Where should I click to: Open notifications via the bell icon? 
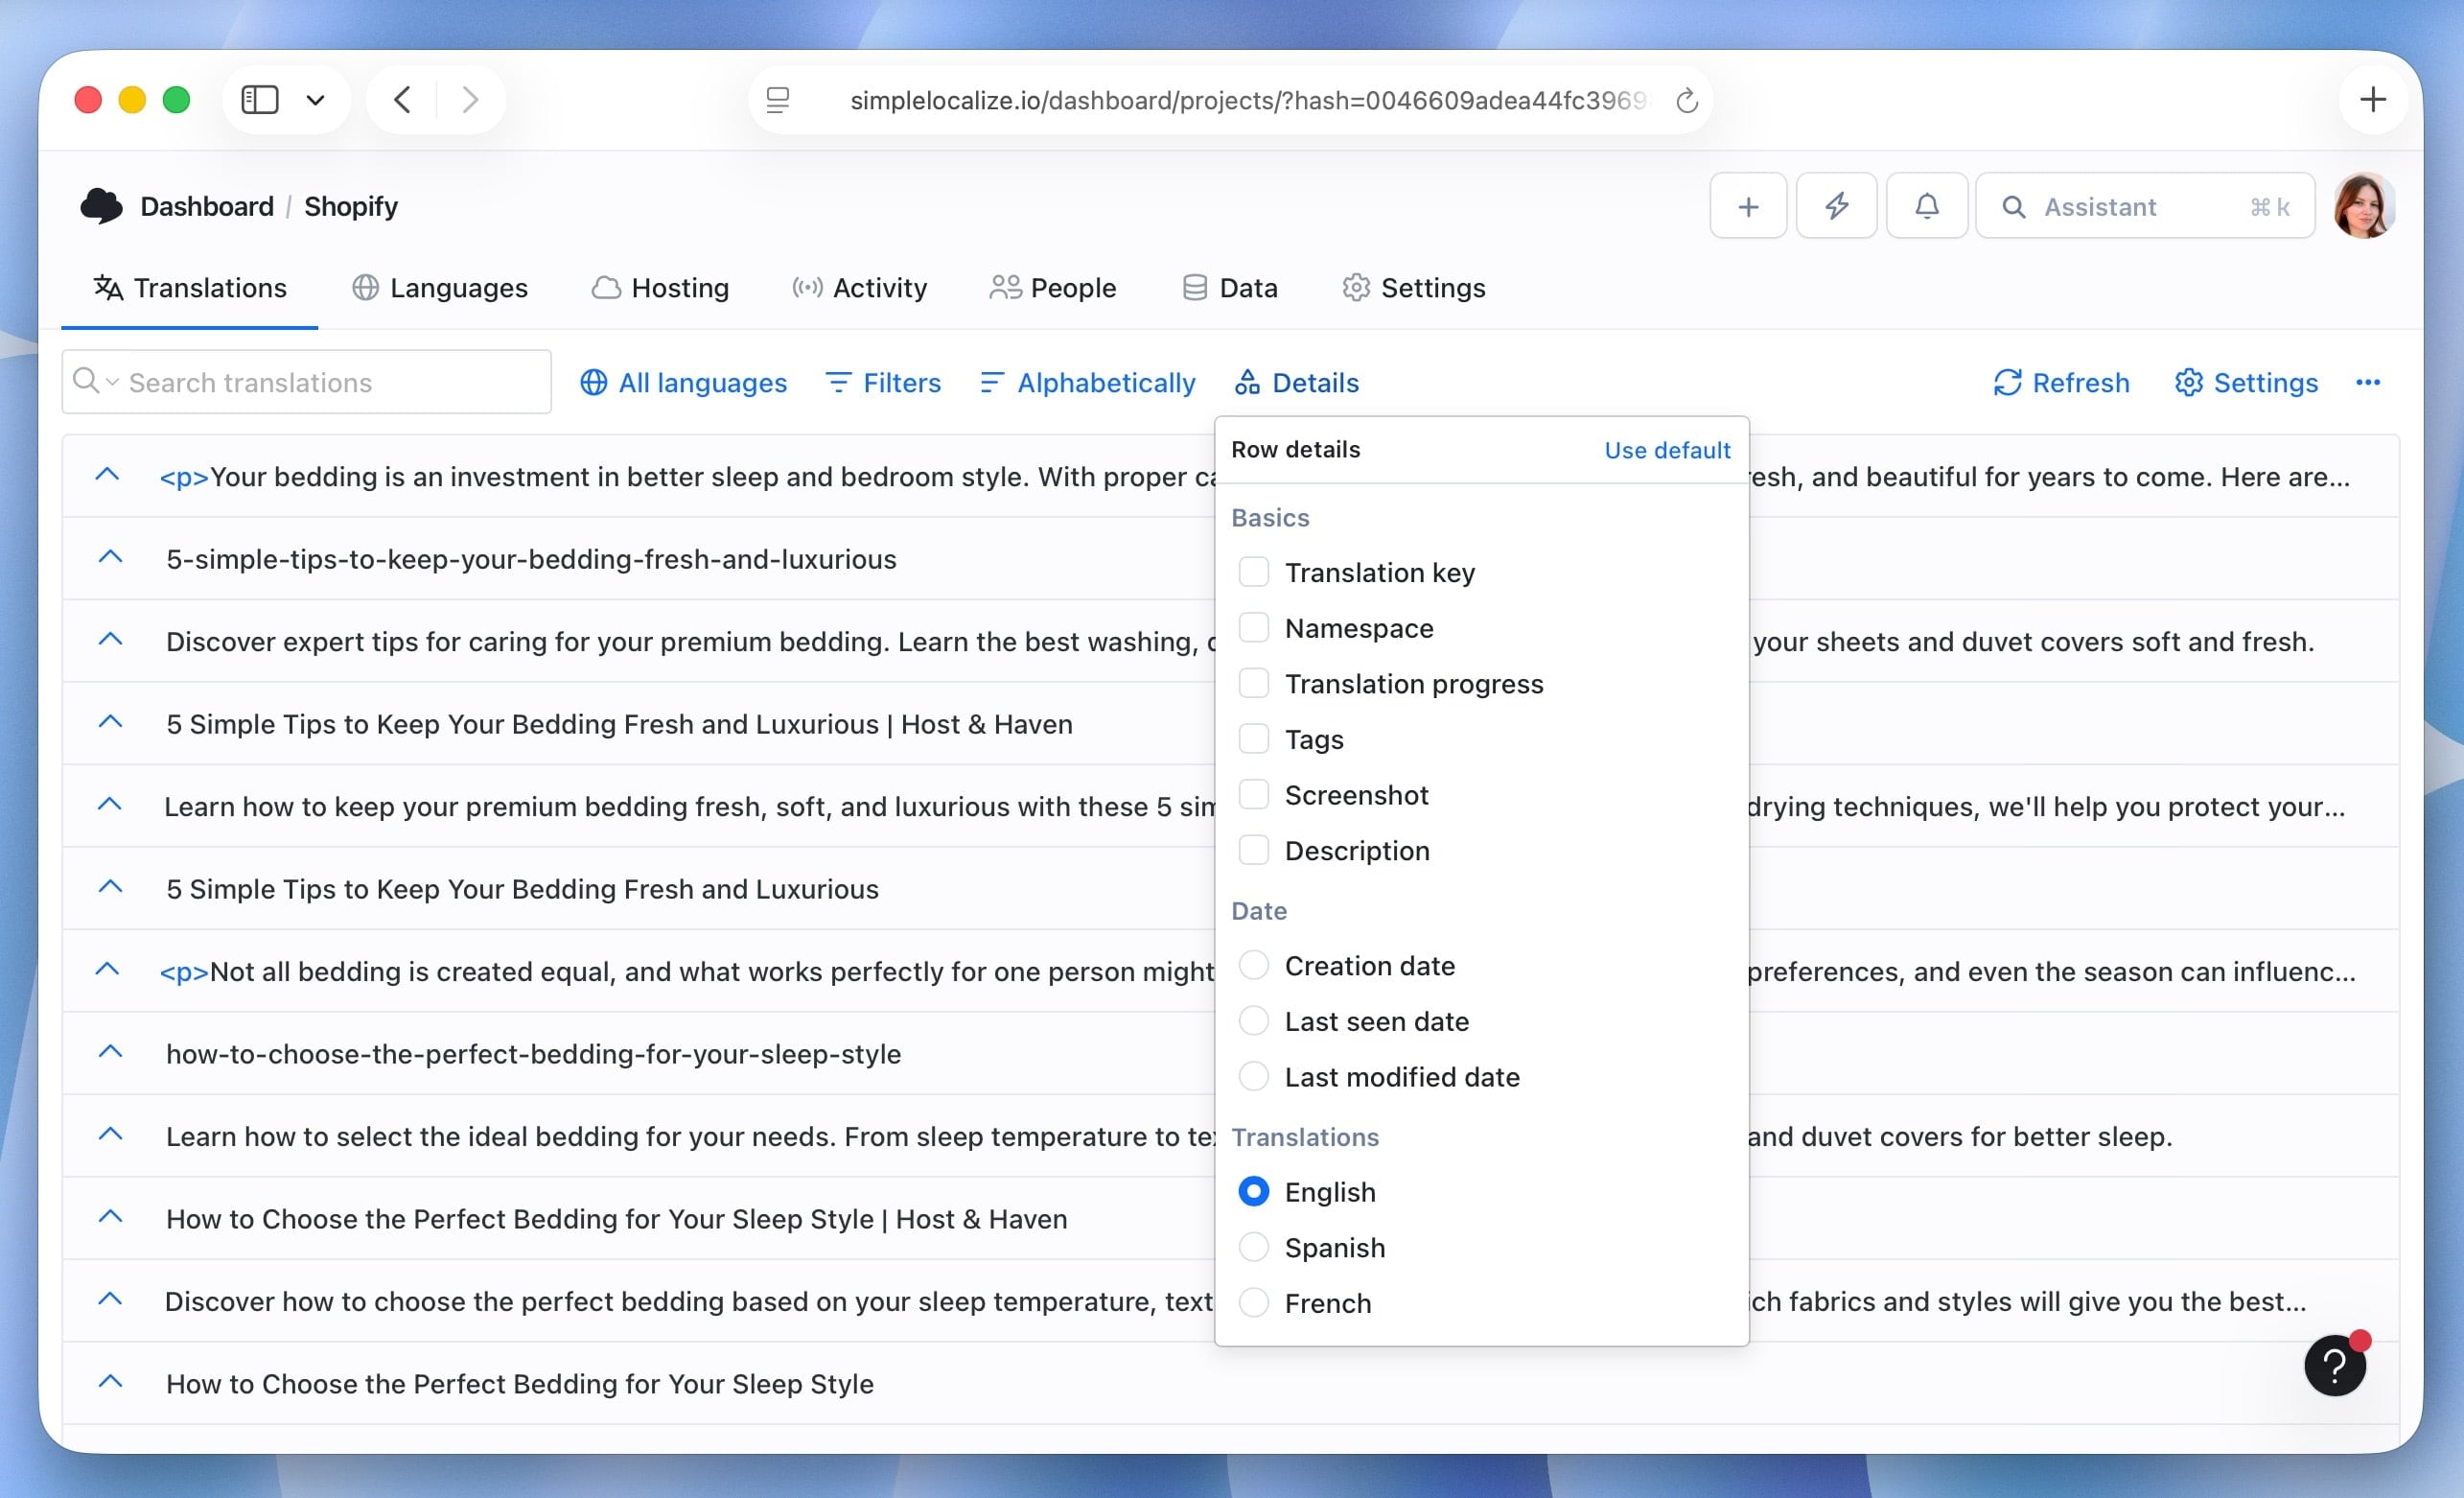point(1925,206)
